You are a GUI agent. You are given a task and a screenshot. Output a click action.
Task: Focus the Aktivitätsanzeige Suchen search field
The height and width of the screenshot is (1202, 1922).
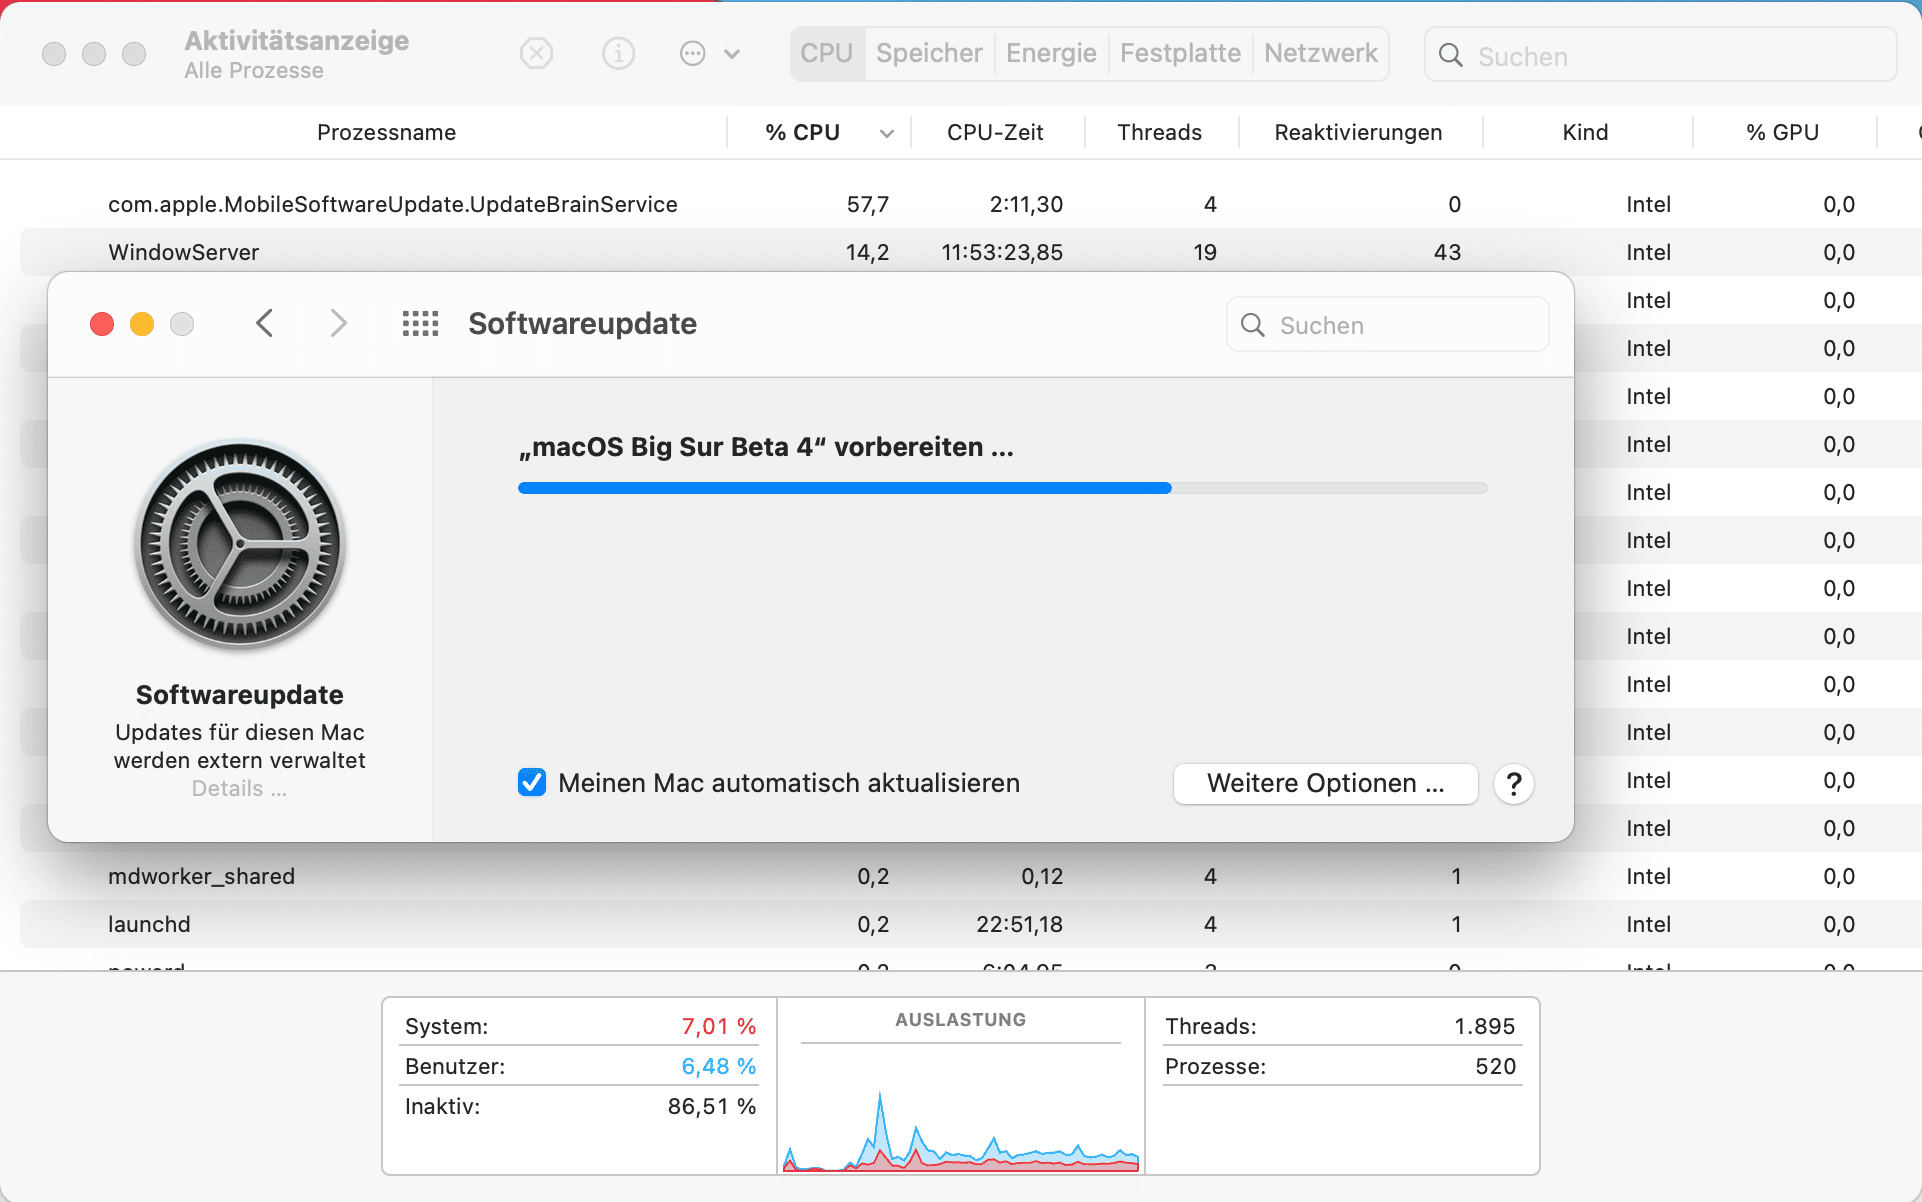pyautogui.click(x=1660, y=55)
